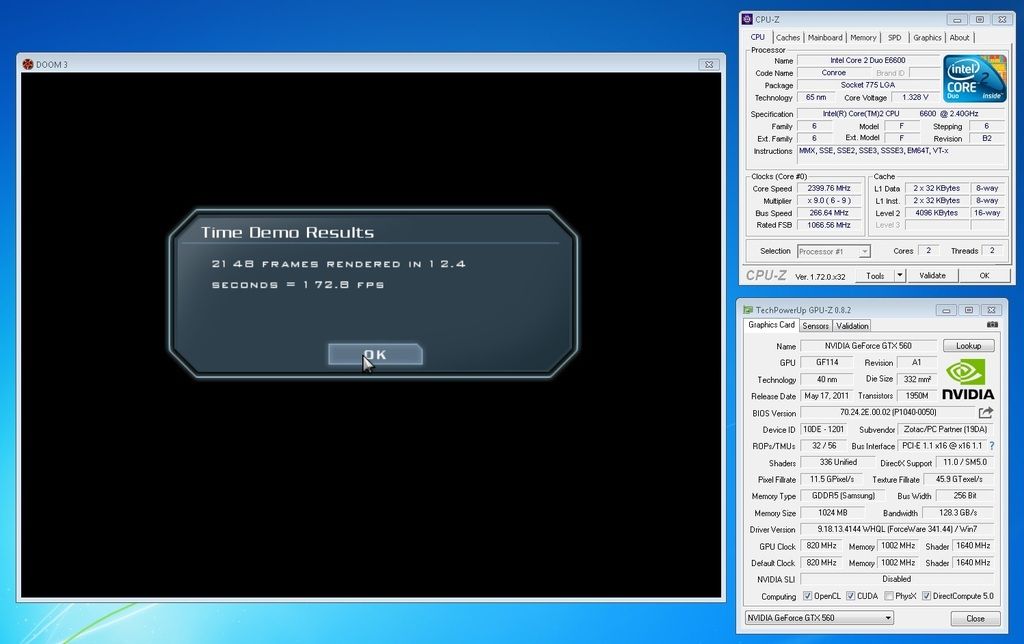Screen dimensions: 1024x644
Task: Click the NVIDIA logo in GPU-Z
Action: [x=968, y=379]
